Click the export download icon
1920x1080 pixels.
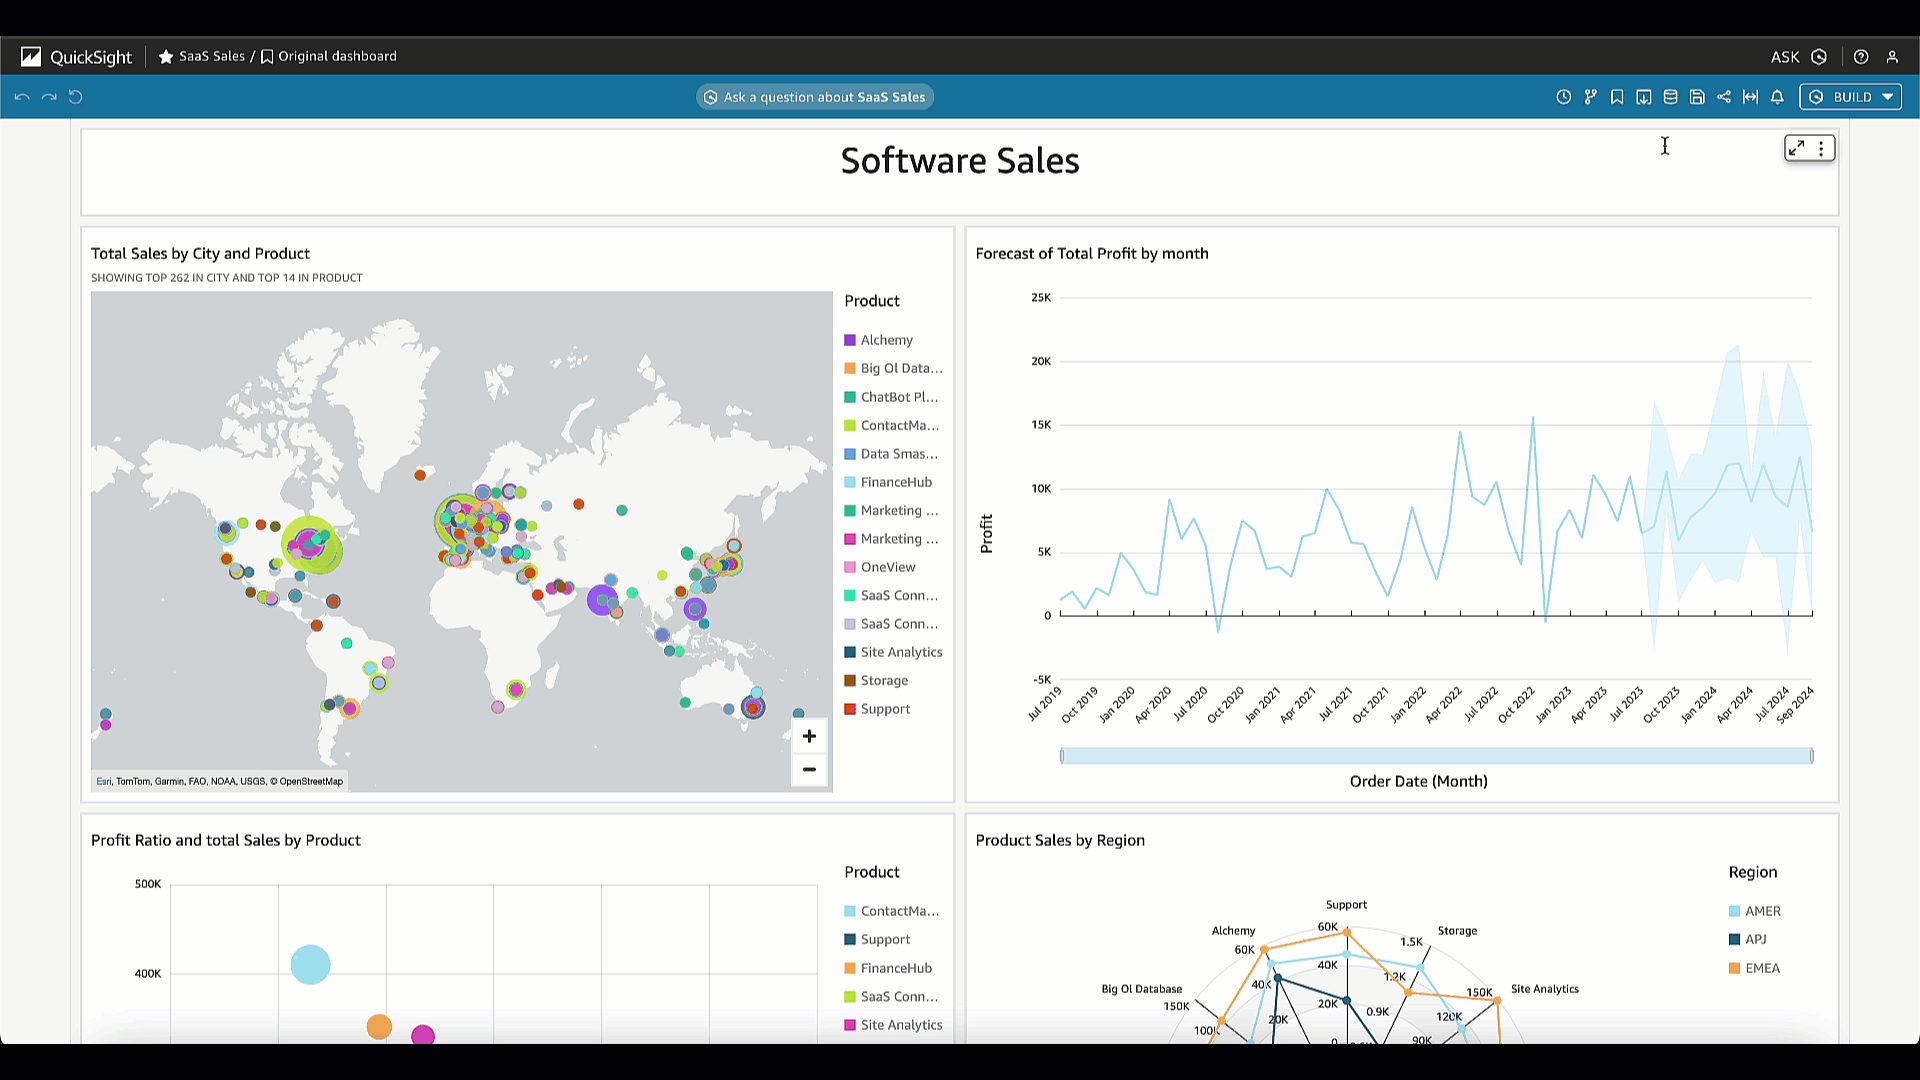tap(1644, 97)
